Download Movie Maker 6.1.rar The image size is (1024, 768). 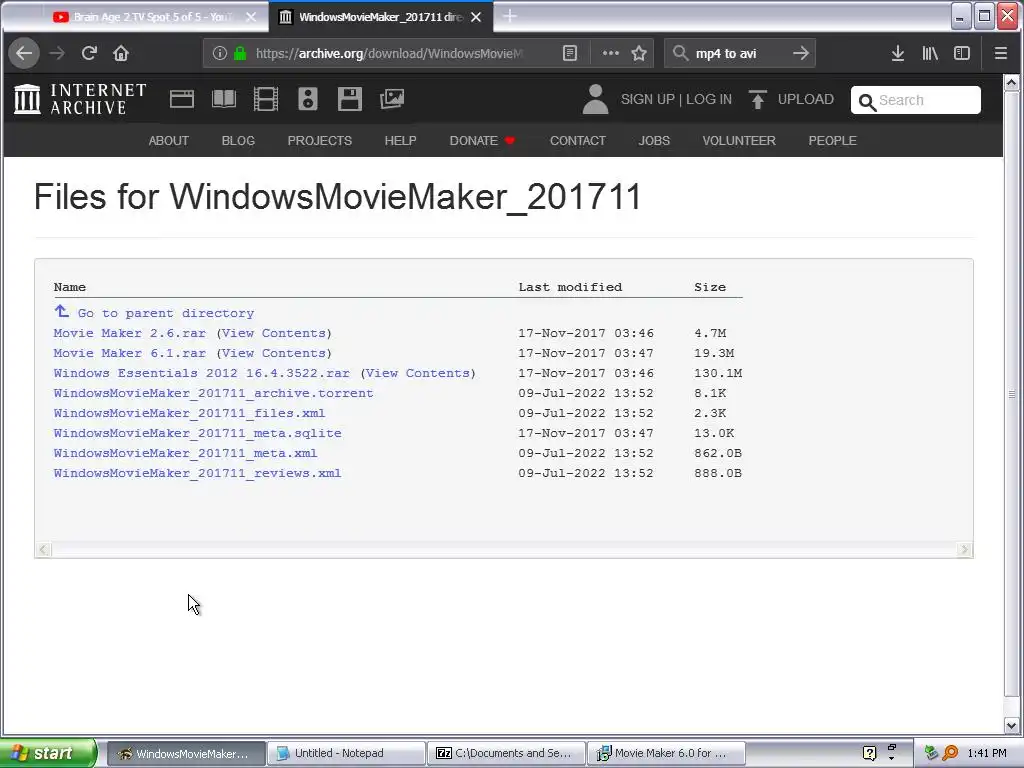[129, 353]
